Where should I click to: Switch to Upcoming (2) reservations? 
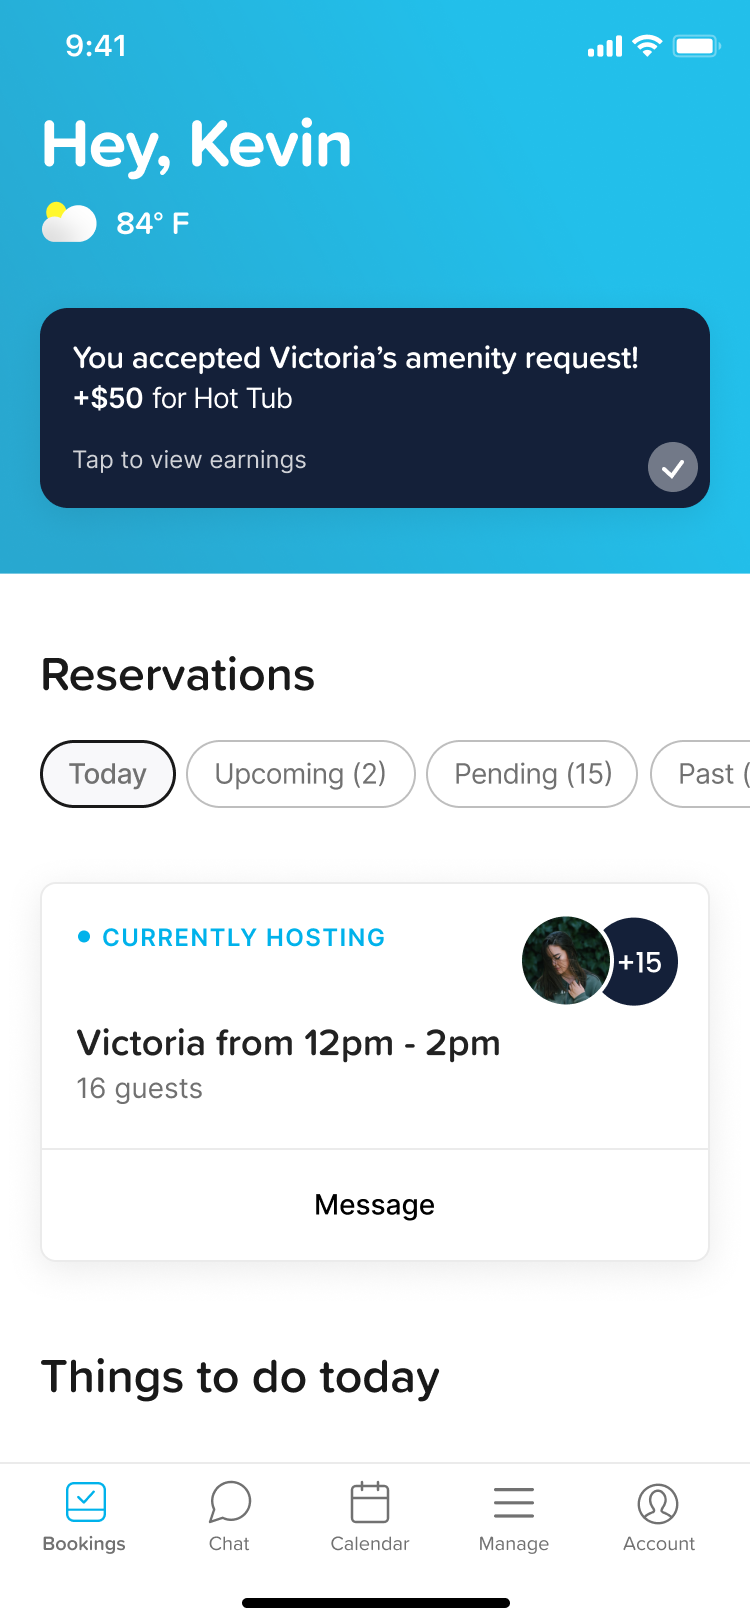(300, 774)
